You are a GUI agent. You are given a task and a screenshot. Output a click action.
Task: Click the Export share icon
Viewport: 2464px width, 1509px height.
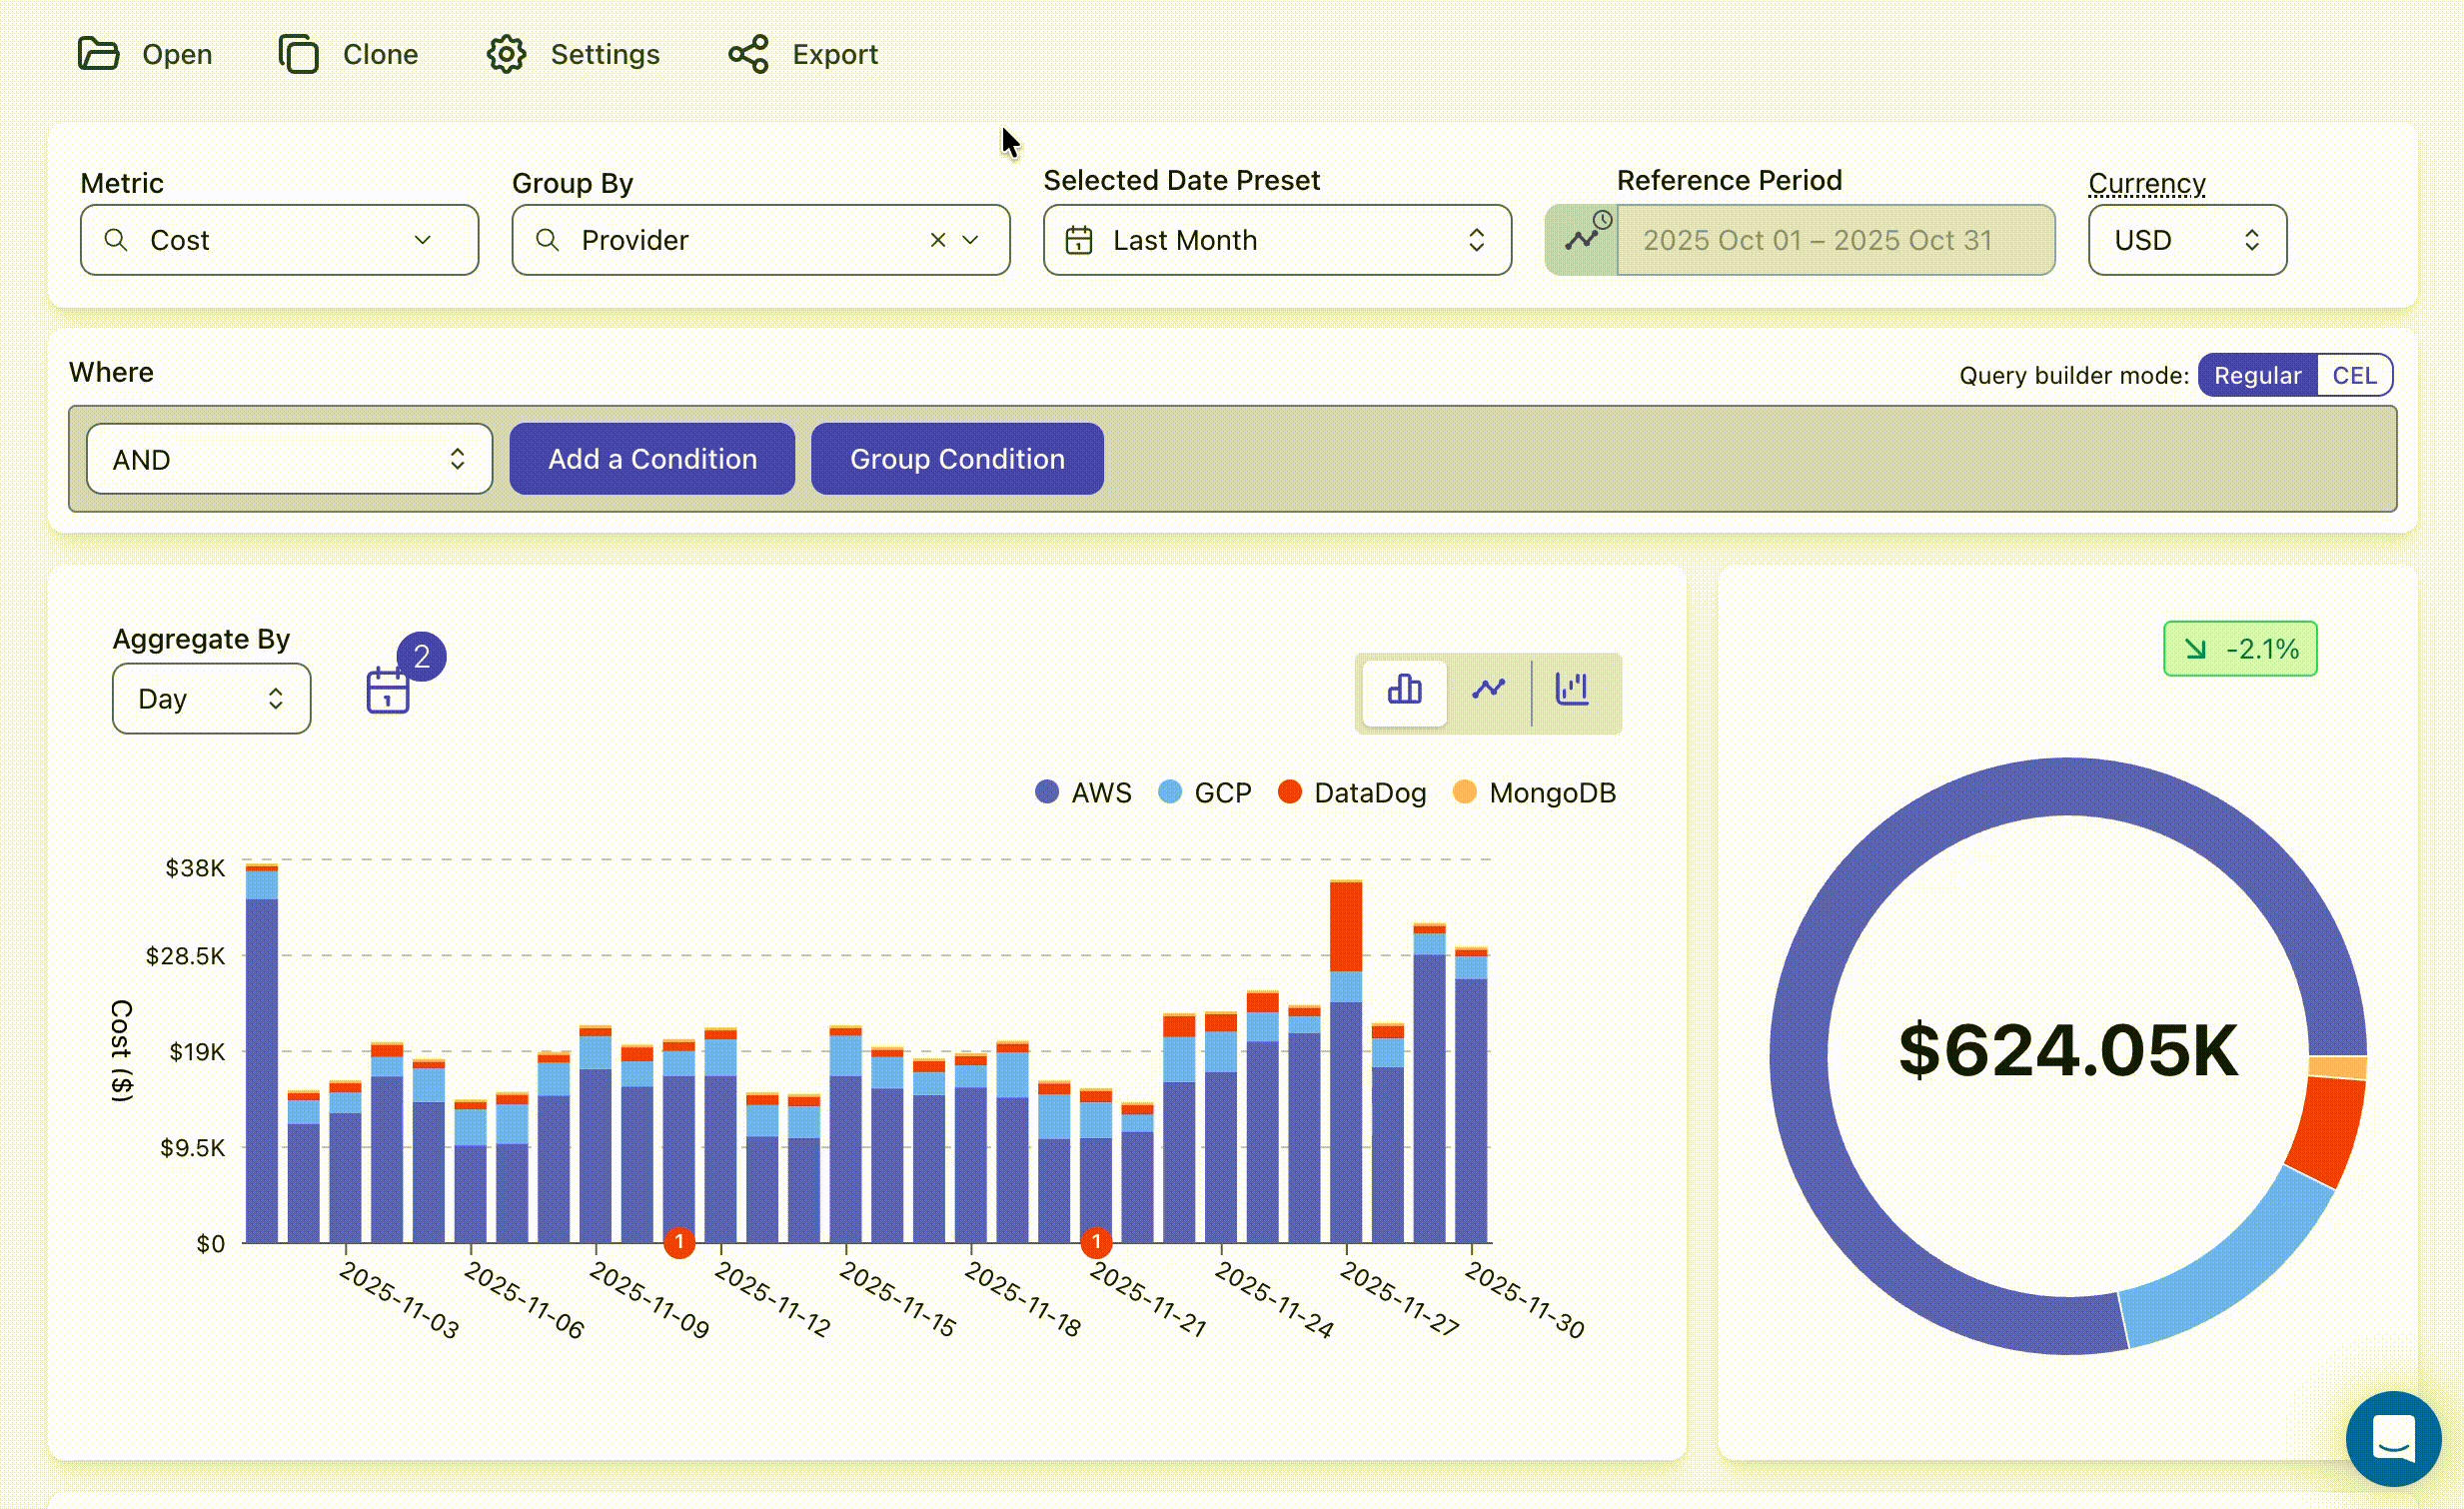point(748,54)
